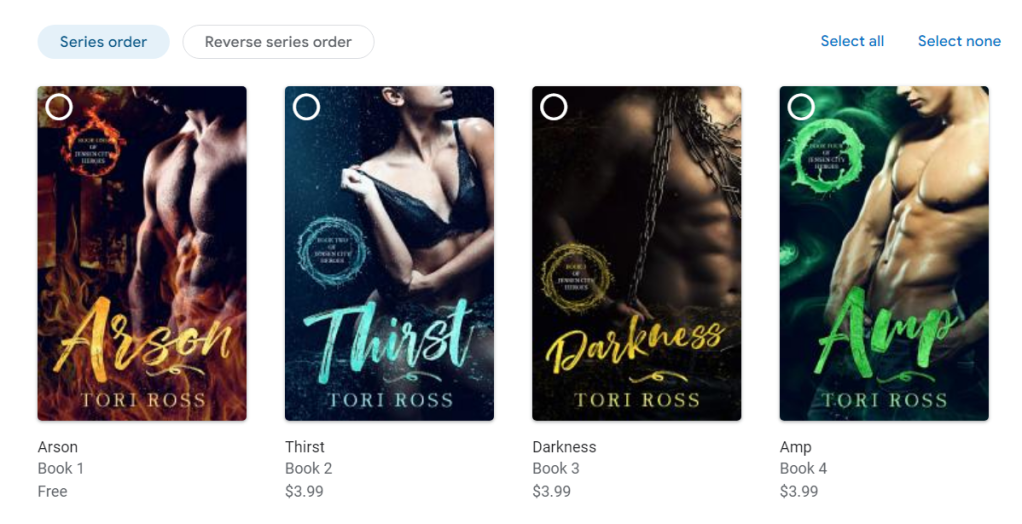1022x524 pixels.
Task: Click the Book 3 label under Darkness
Action: coord(555,469)
